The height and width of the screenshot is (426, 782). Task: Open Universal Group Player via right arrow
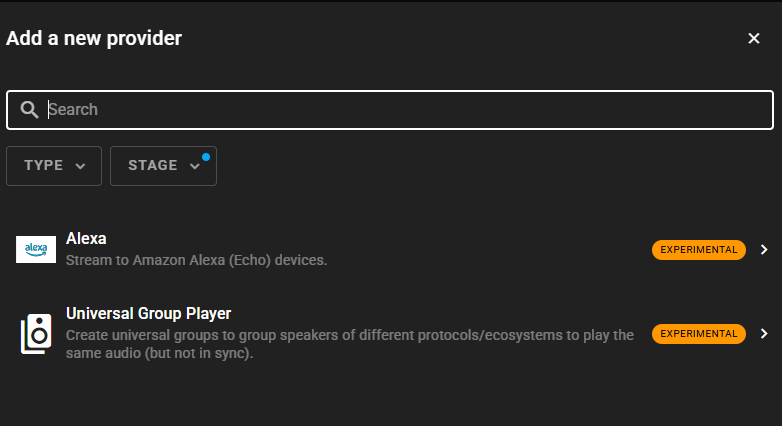tap(764, 333)
